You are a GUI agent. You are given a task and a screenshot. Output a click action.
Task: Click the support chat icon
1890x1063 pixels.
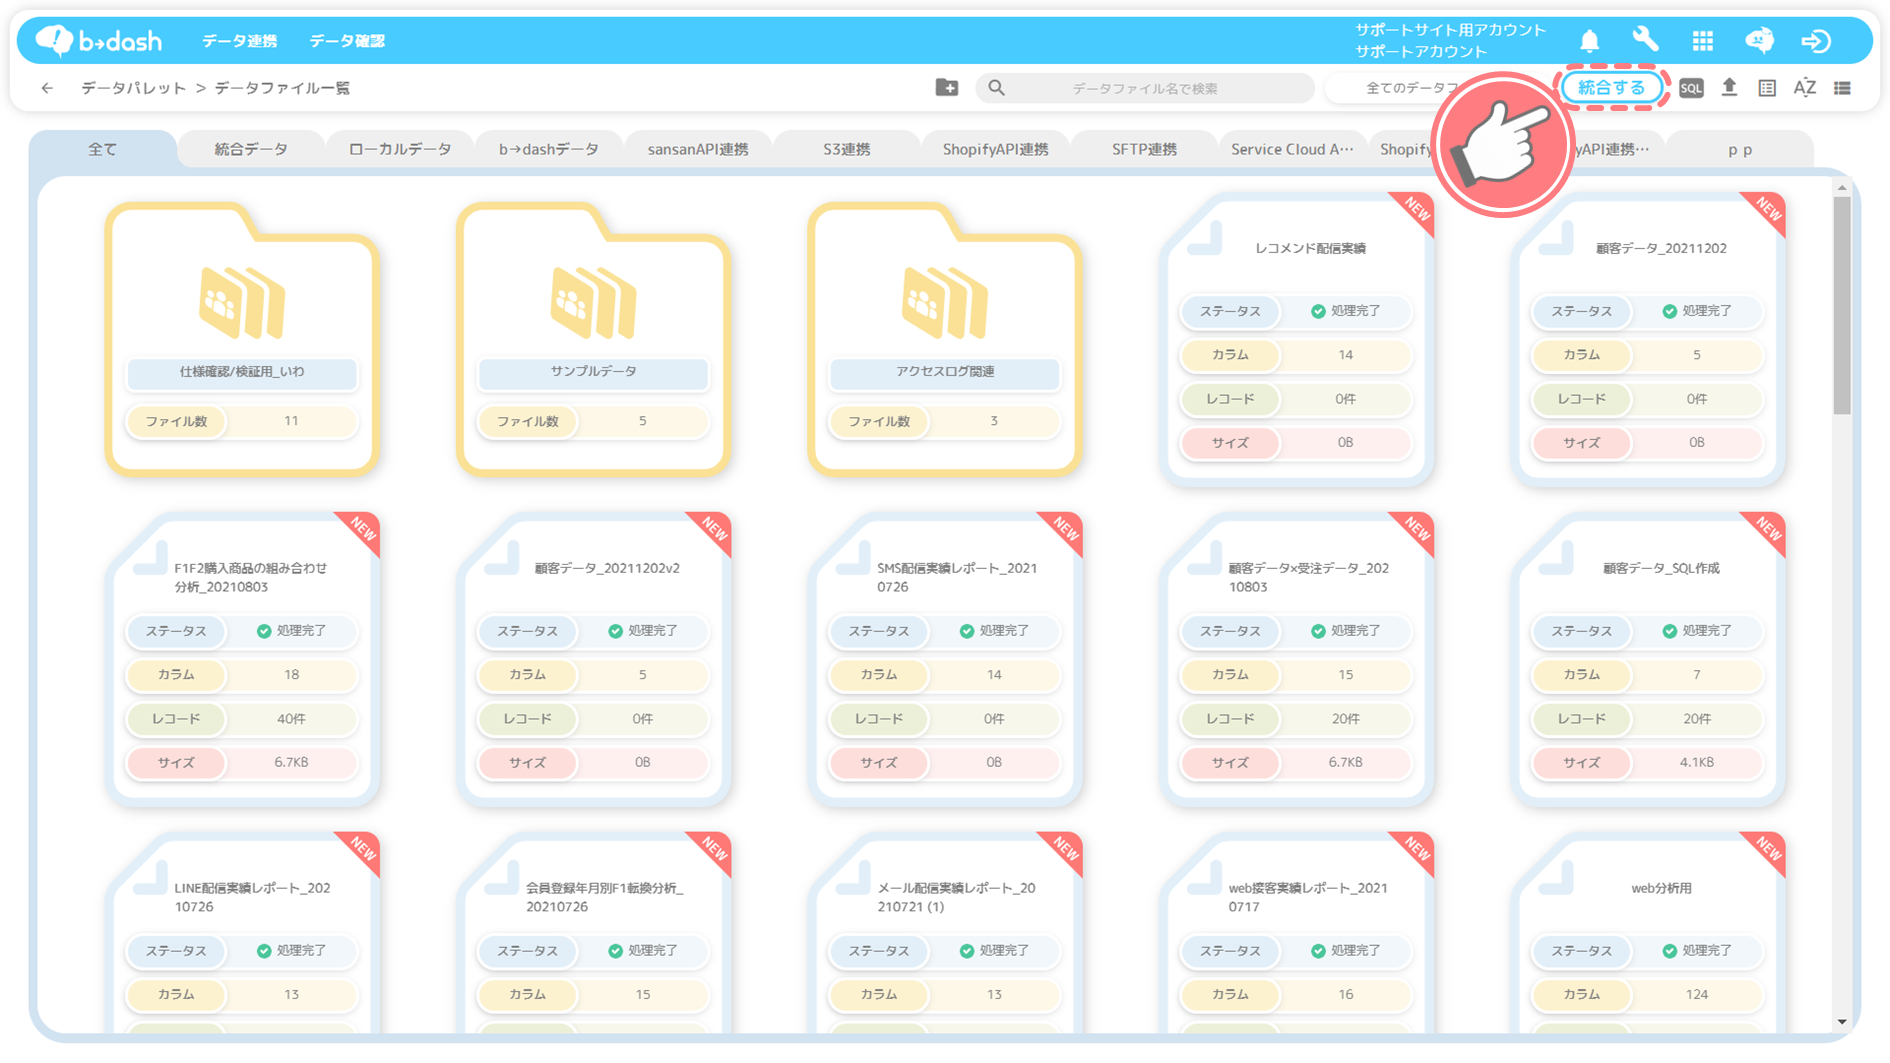click(x=1759, y=40)
